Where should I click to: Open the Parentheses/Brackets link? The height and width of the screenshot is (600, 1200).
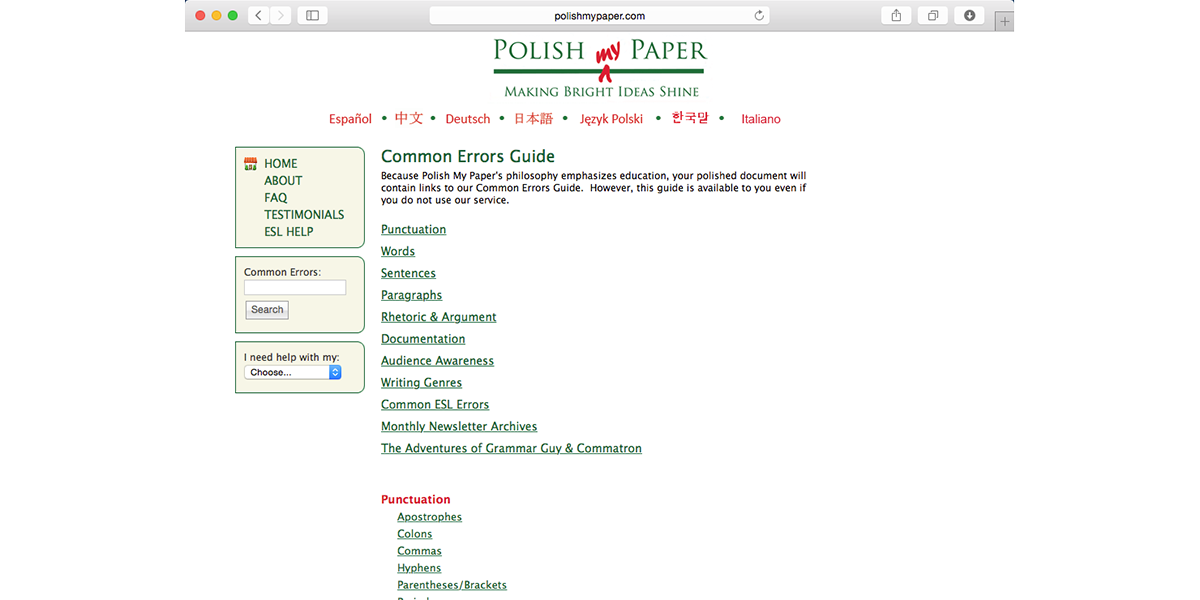[452, 586]
